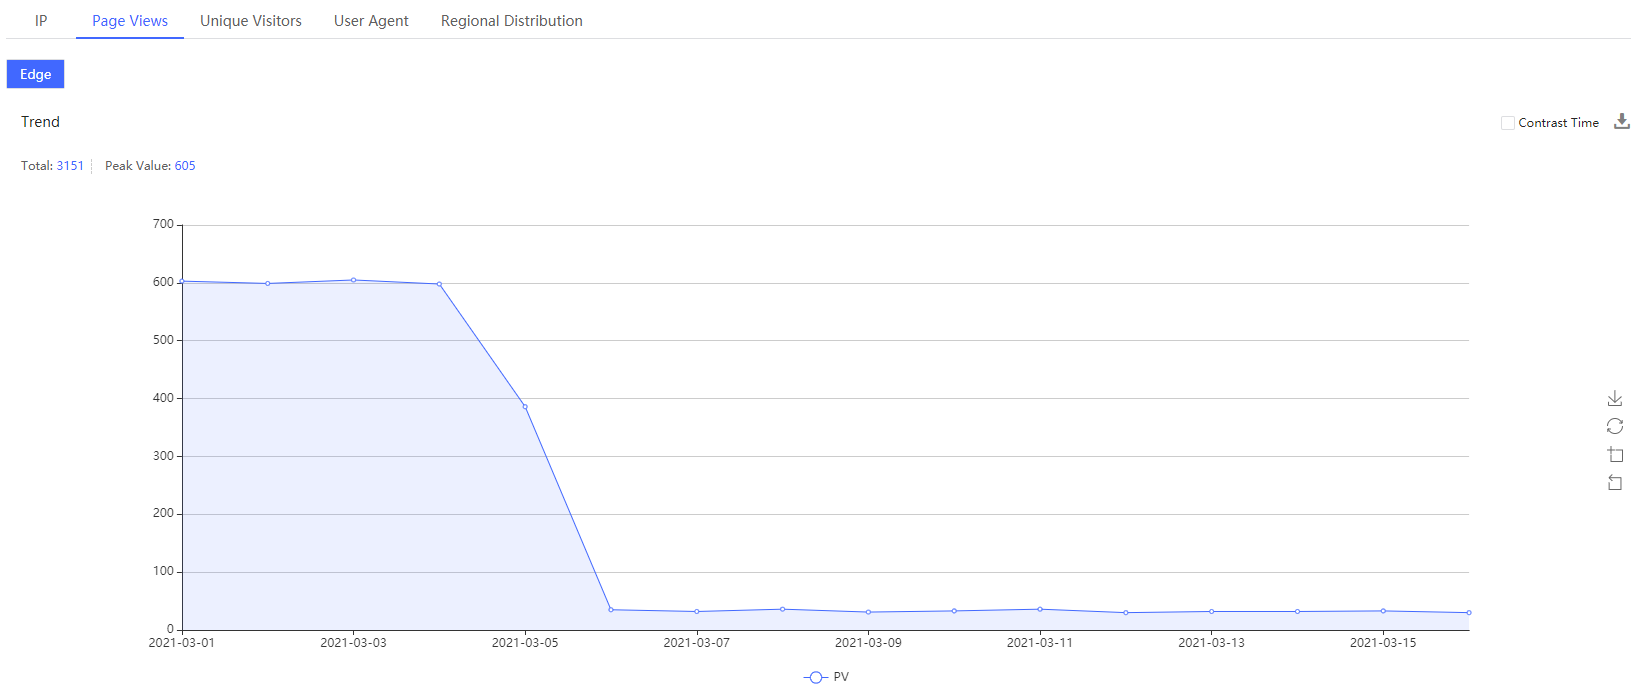The width and height of the screenshot is (1647, 698).
Task: Select the peak data point on 2021-03-03
Action: coord(353,280)
